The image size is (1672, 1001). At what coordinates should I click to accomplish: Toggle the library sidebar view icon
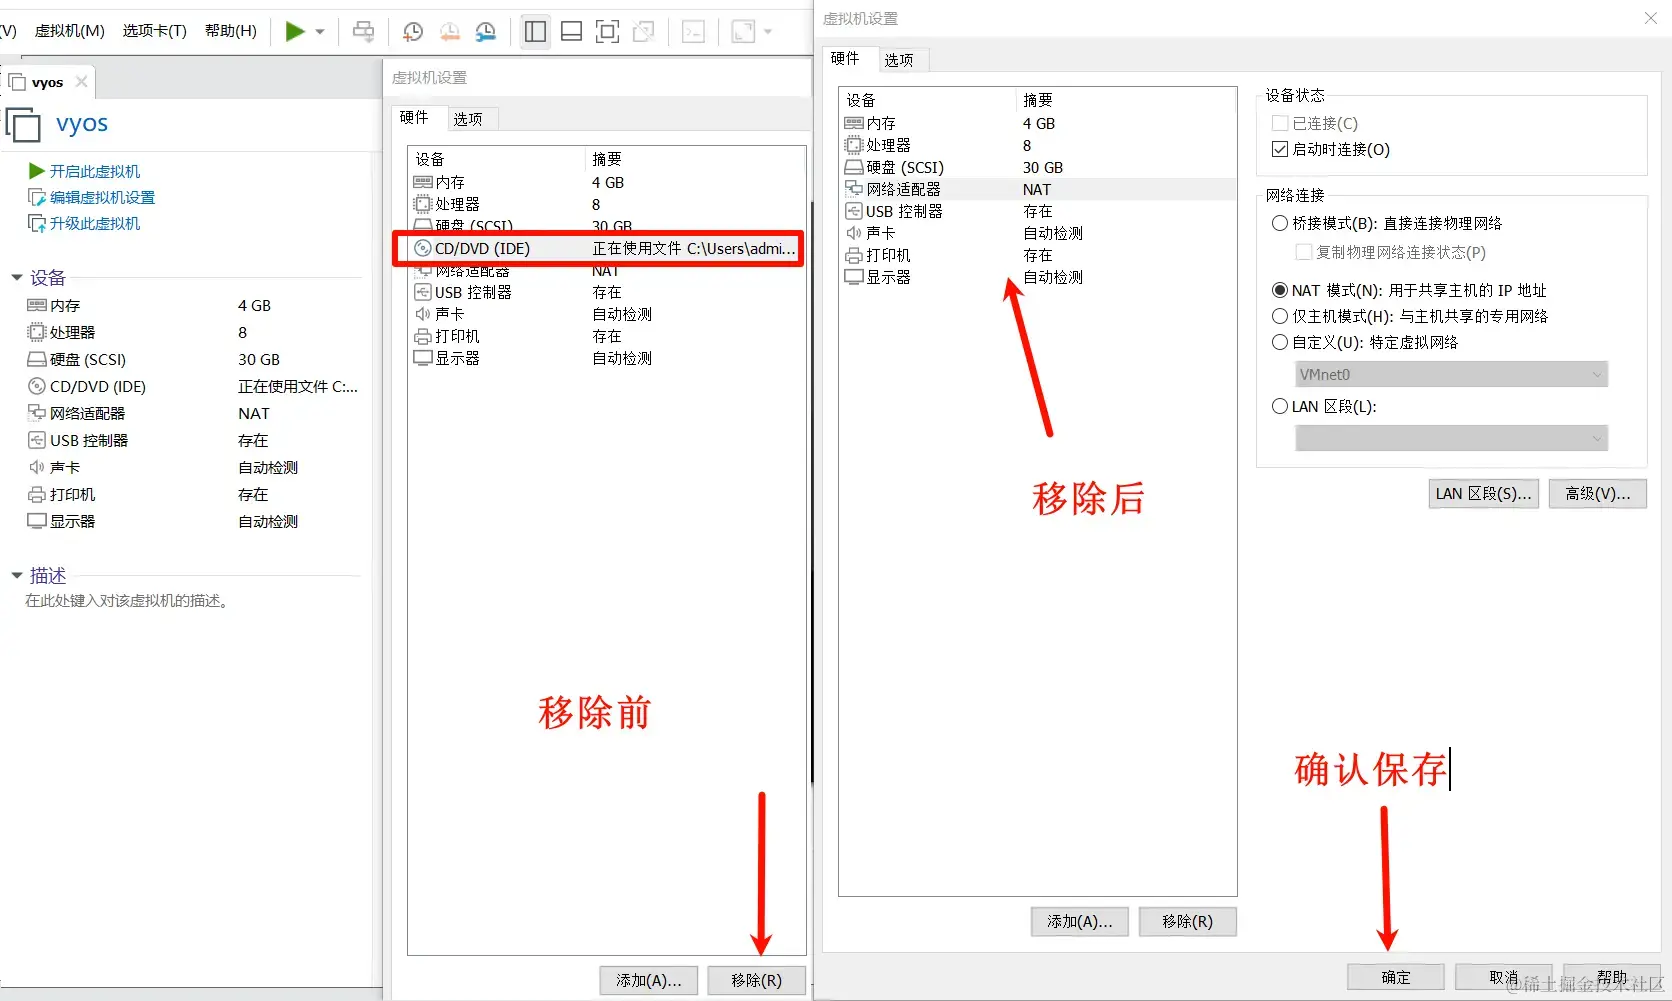535,32
